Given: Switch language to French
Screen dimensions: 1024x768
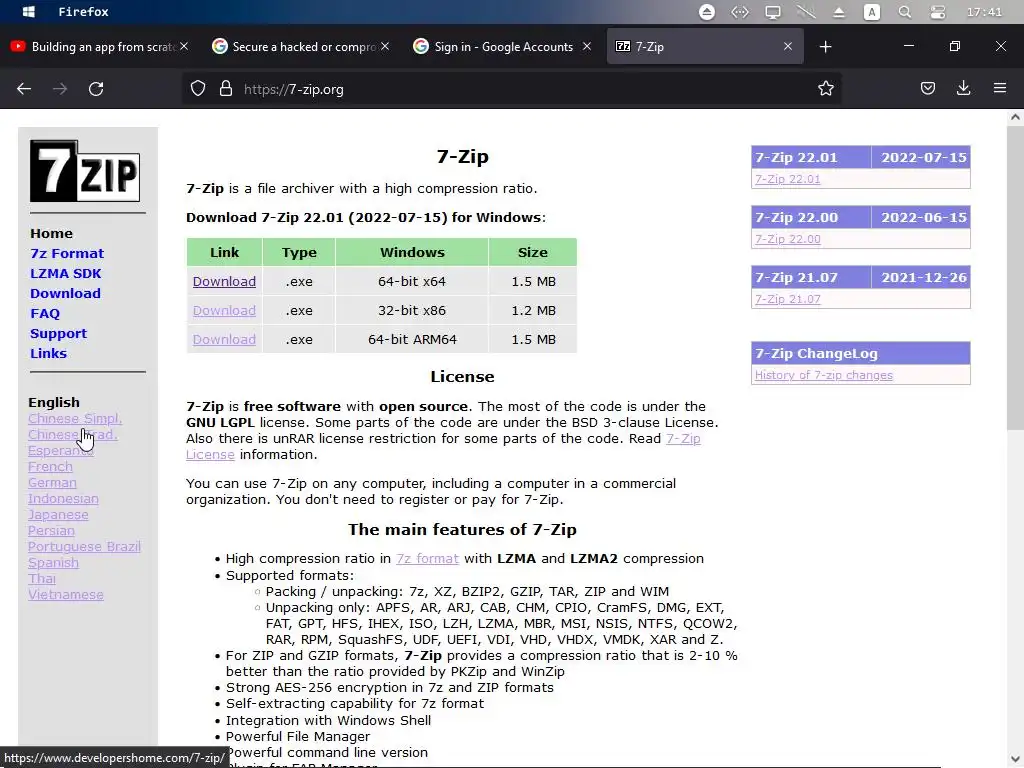Looking at the screenshot, I should pyautogui.click(x=50, y=466).
